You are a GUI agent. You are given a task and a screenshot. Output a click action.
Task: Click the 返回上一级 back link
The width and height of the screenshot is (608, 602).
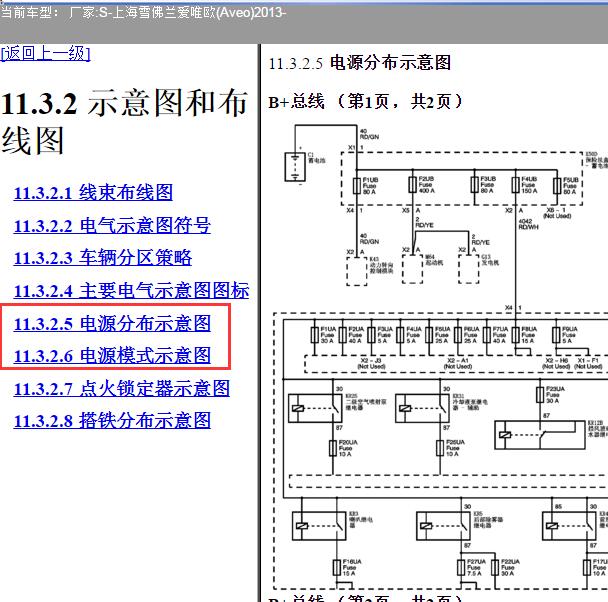click(45, 53)
